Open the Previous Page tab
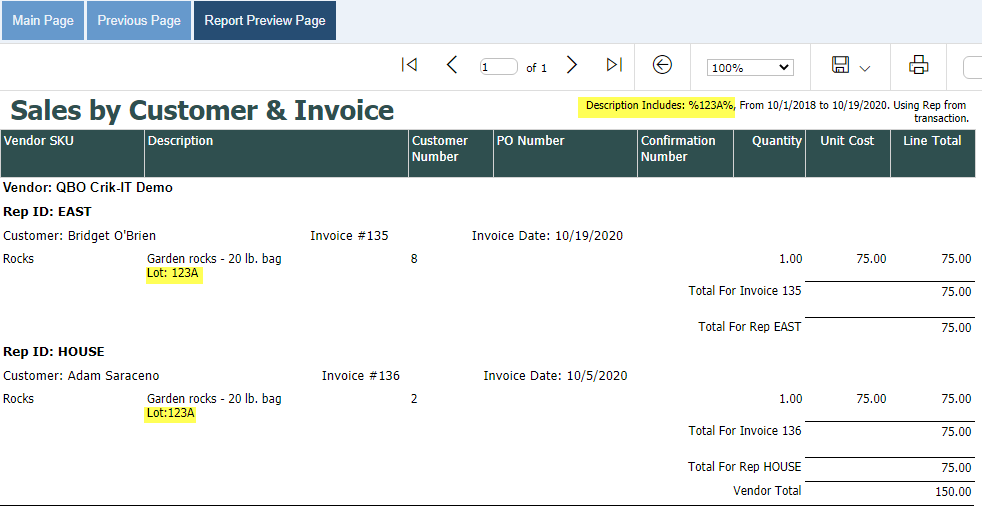 point(139,21)
